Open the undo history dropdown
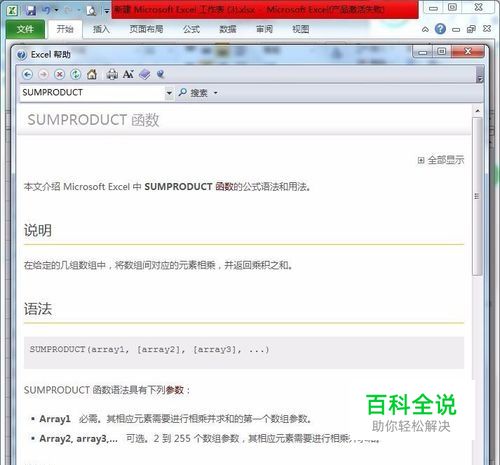The width and height of the screenshot is (500, 465). (56, 10)
